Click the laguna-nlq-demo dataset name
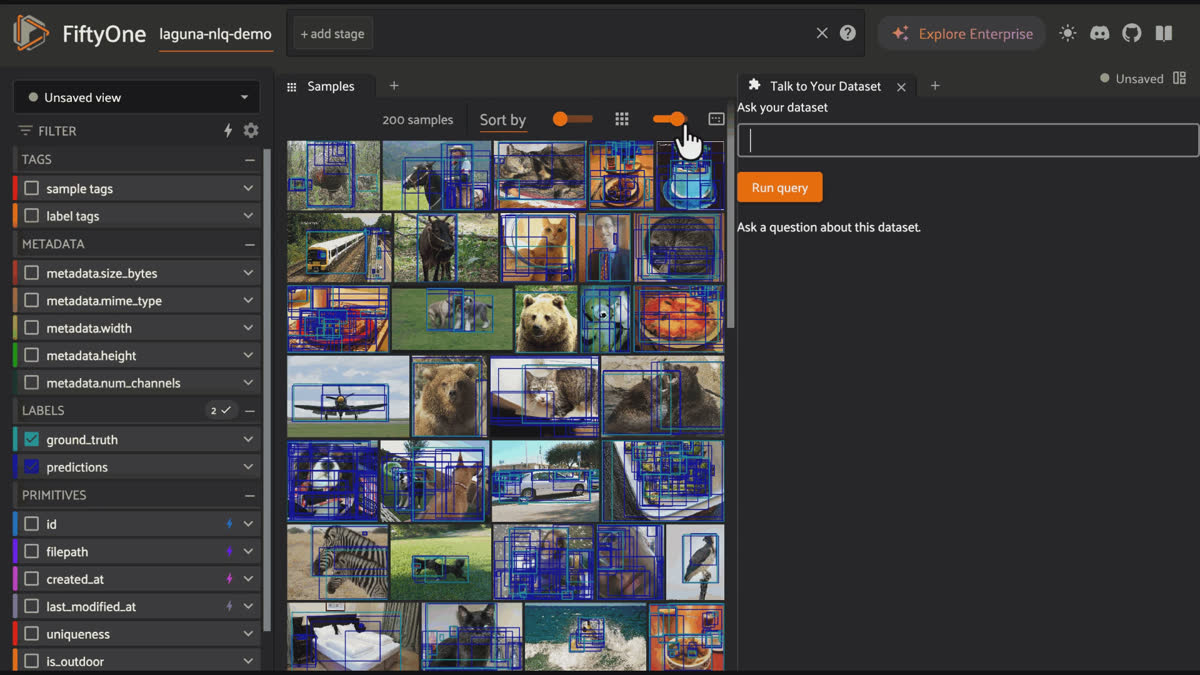1200x675 pixels. coord(215,33)
